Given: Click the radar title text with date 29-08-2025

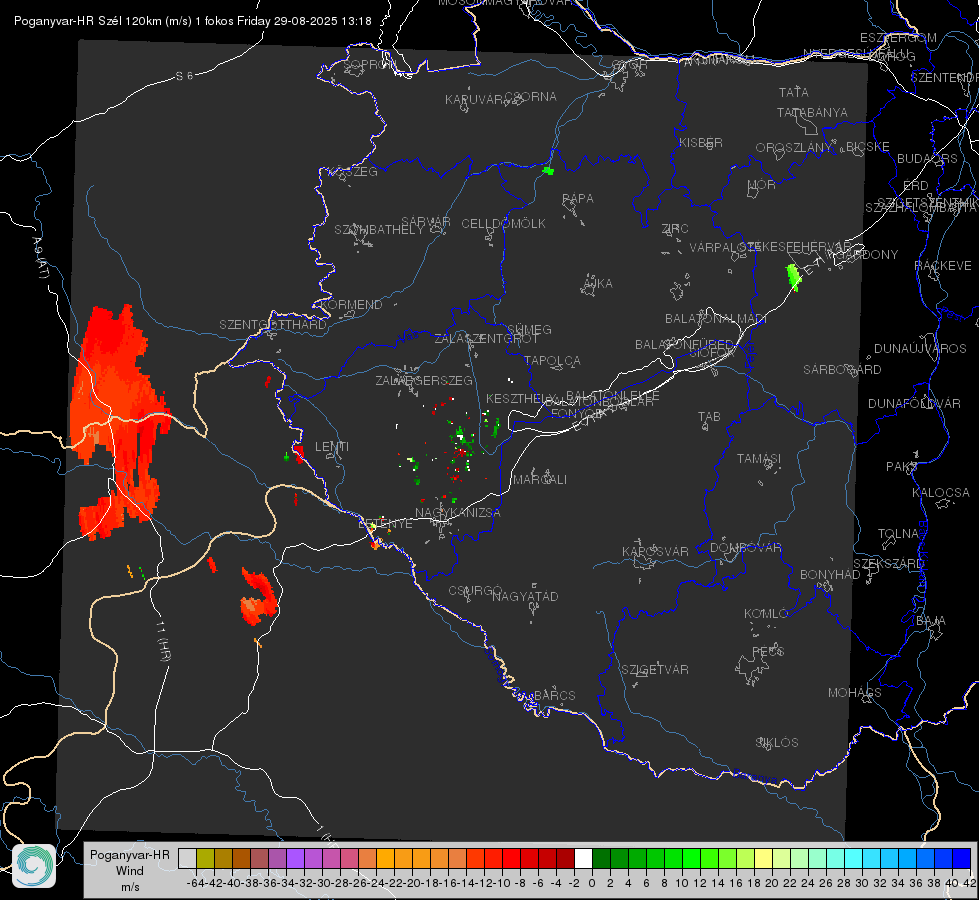Looking at the screenshot, I should point(192,21).
